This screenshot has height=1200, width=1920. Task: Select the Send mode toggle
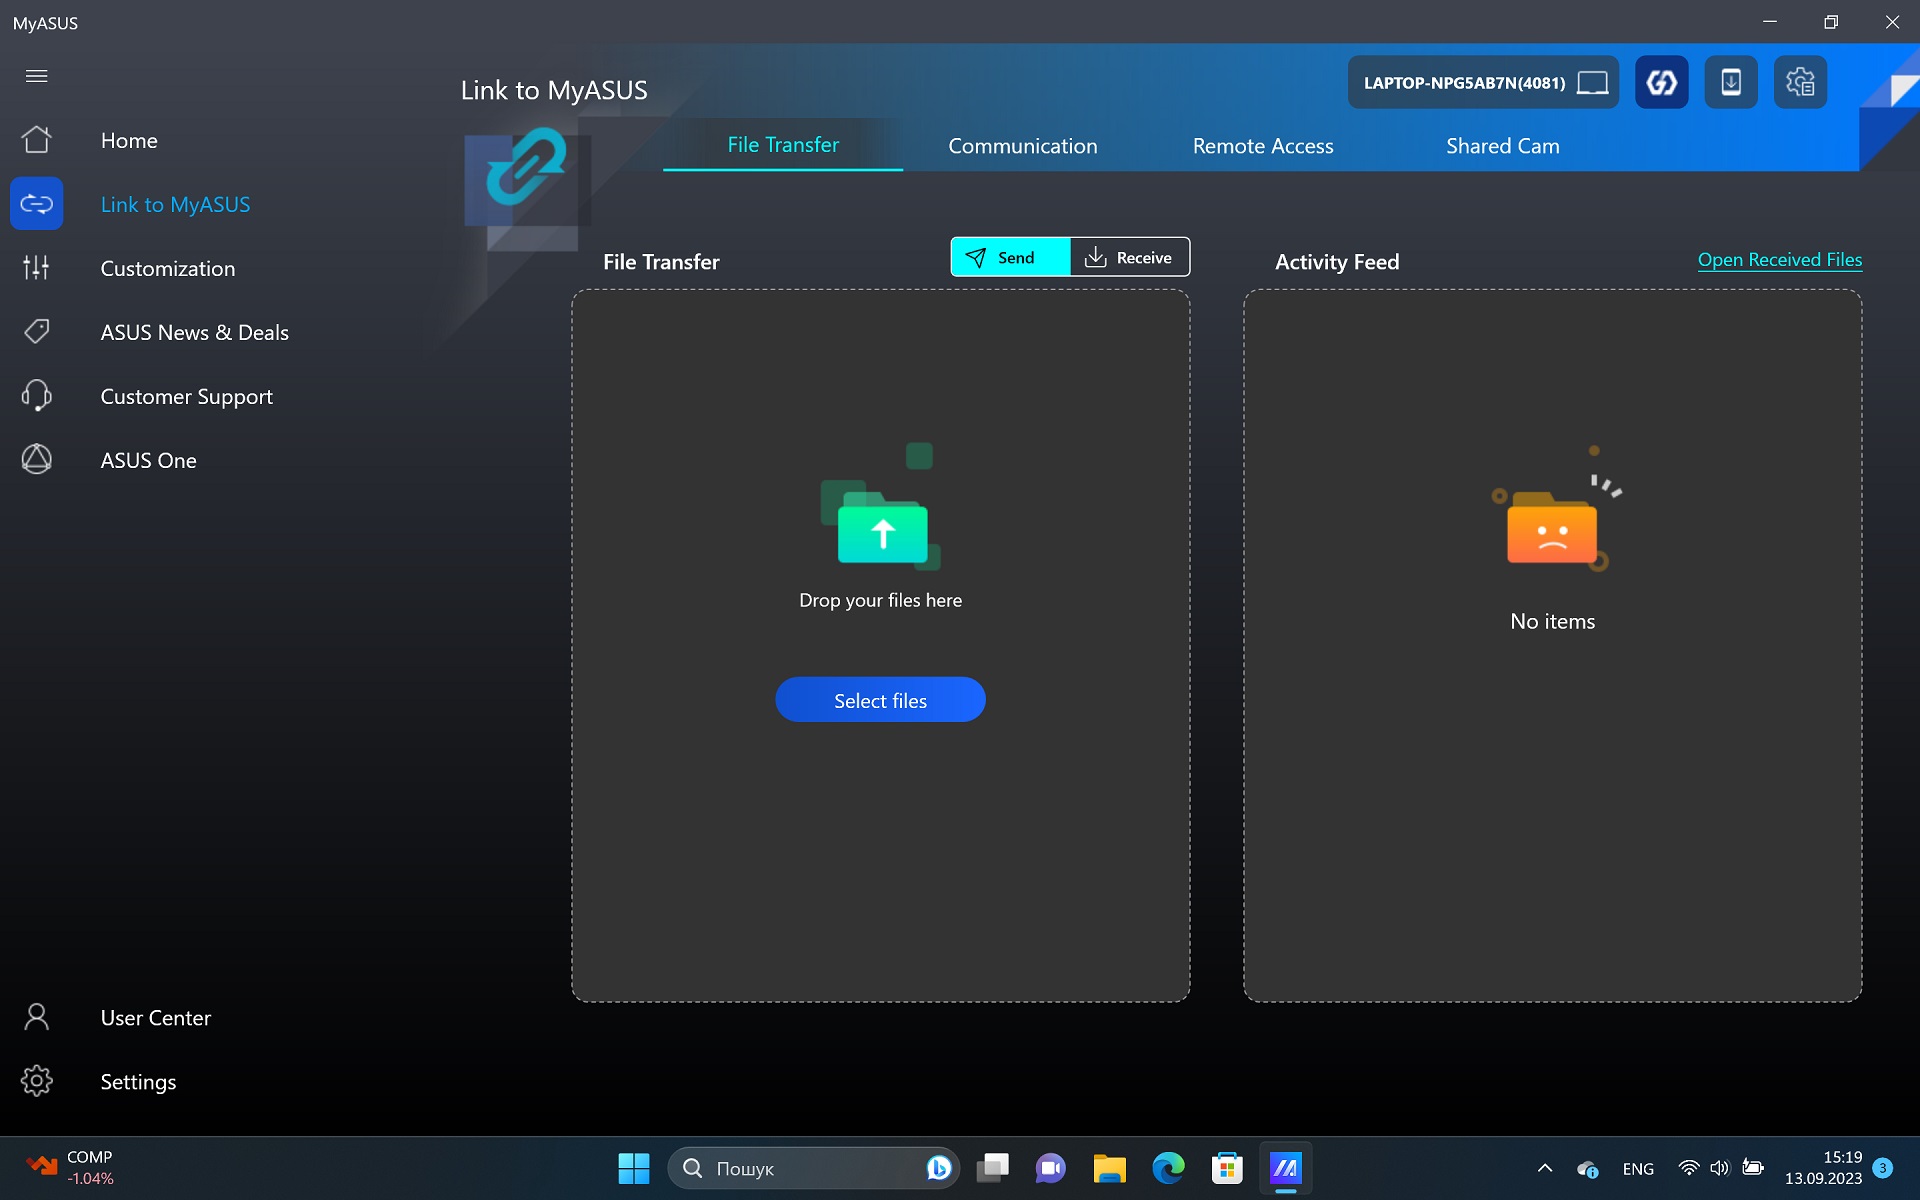coord(1010,257)
